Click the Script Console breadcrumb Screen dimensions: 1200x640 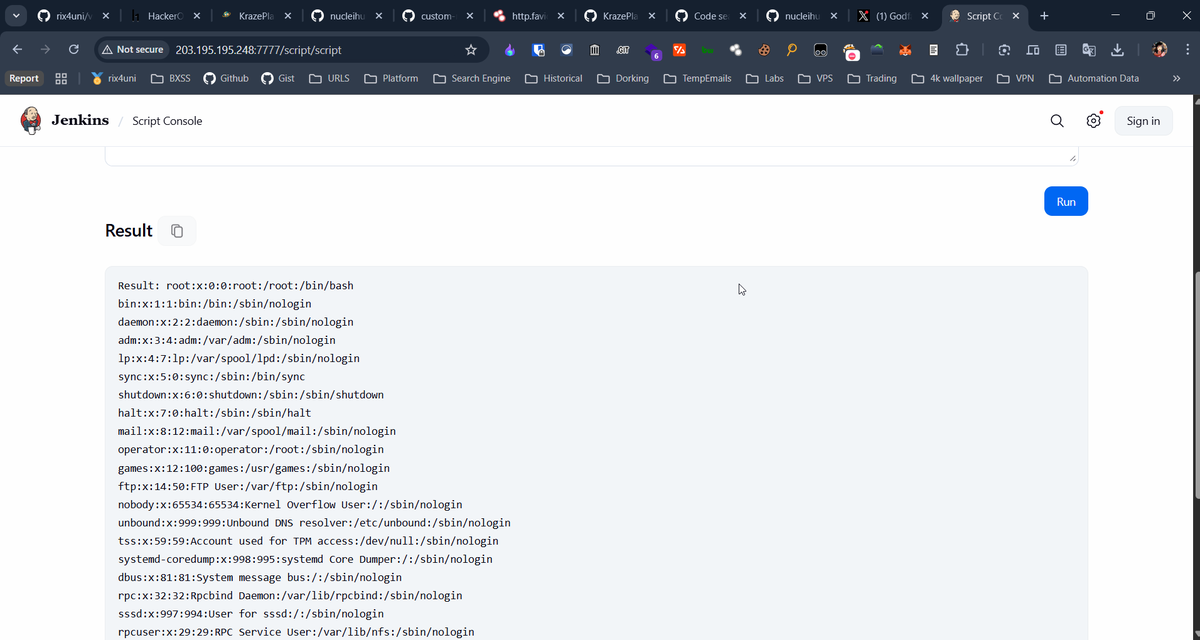[167, 121]
